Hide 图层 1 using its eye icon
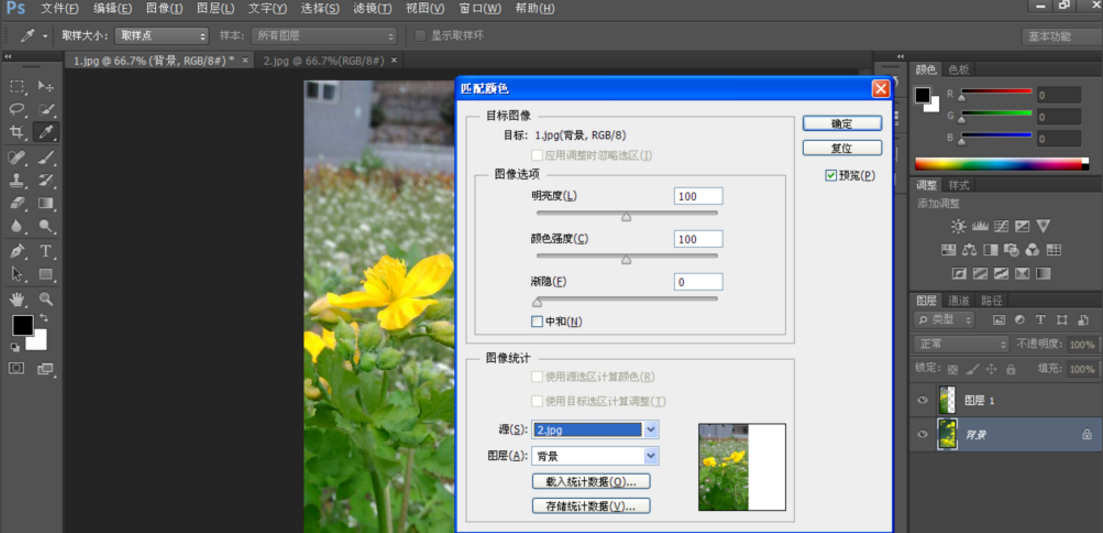Screen dimensions: 1103x533 click(x=922, y=400)
